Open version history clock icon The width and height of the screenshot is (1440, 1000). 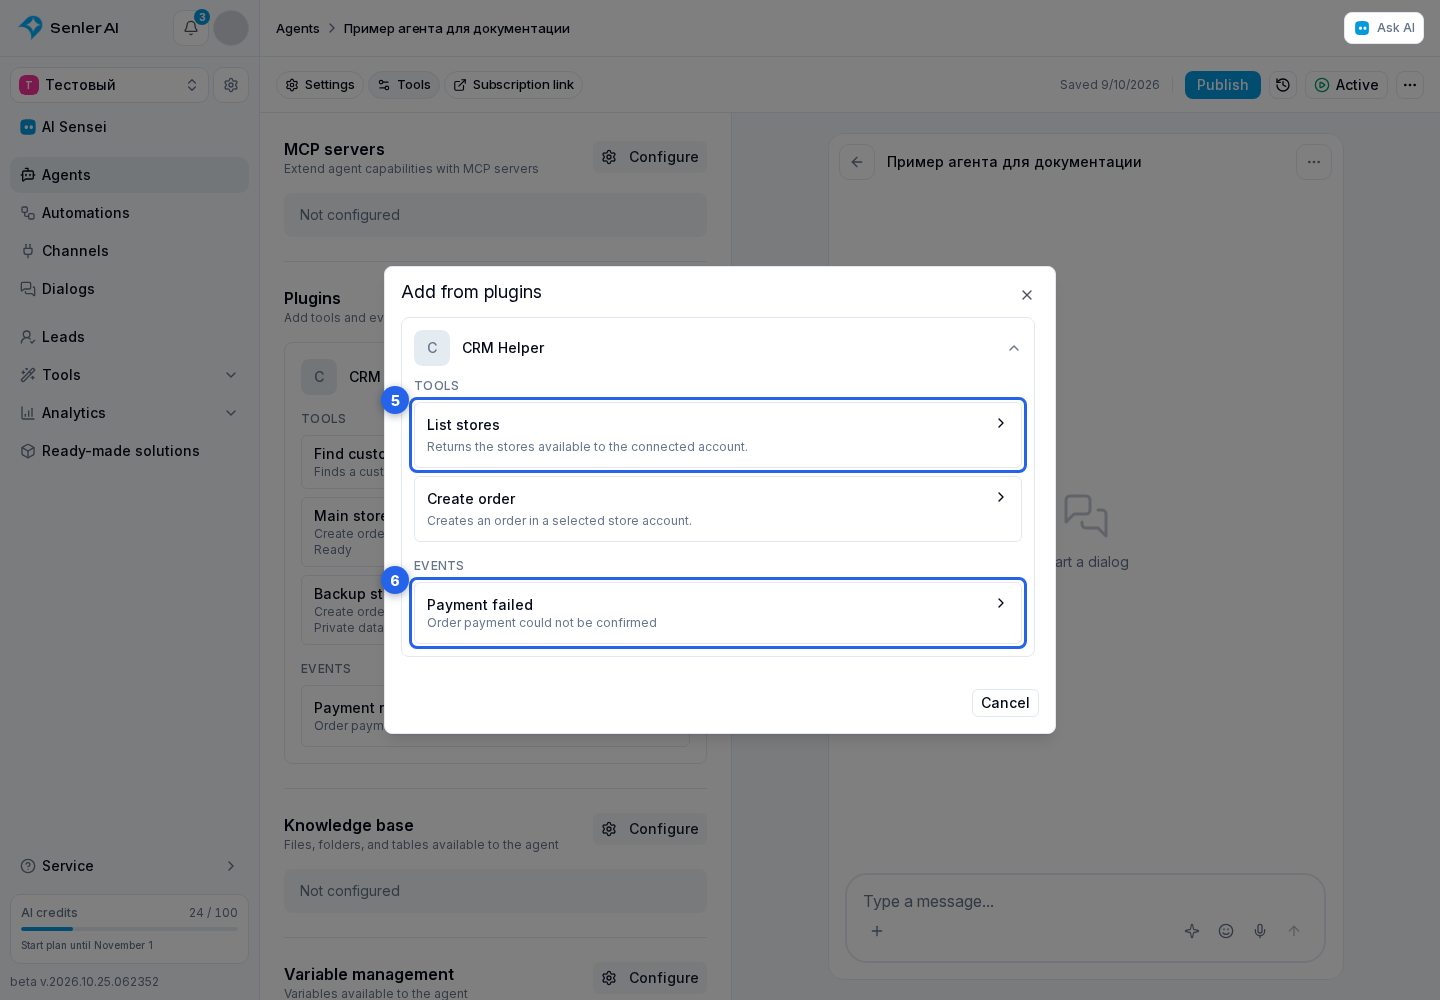pos(1283,85)
